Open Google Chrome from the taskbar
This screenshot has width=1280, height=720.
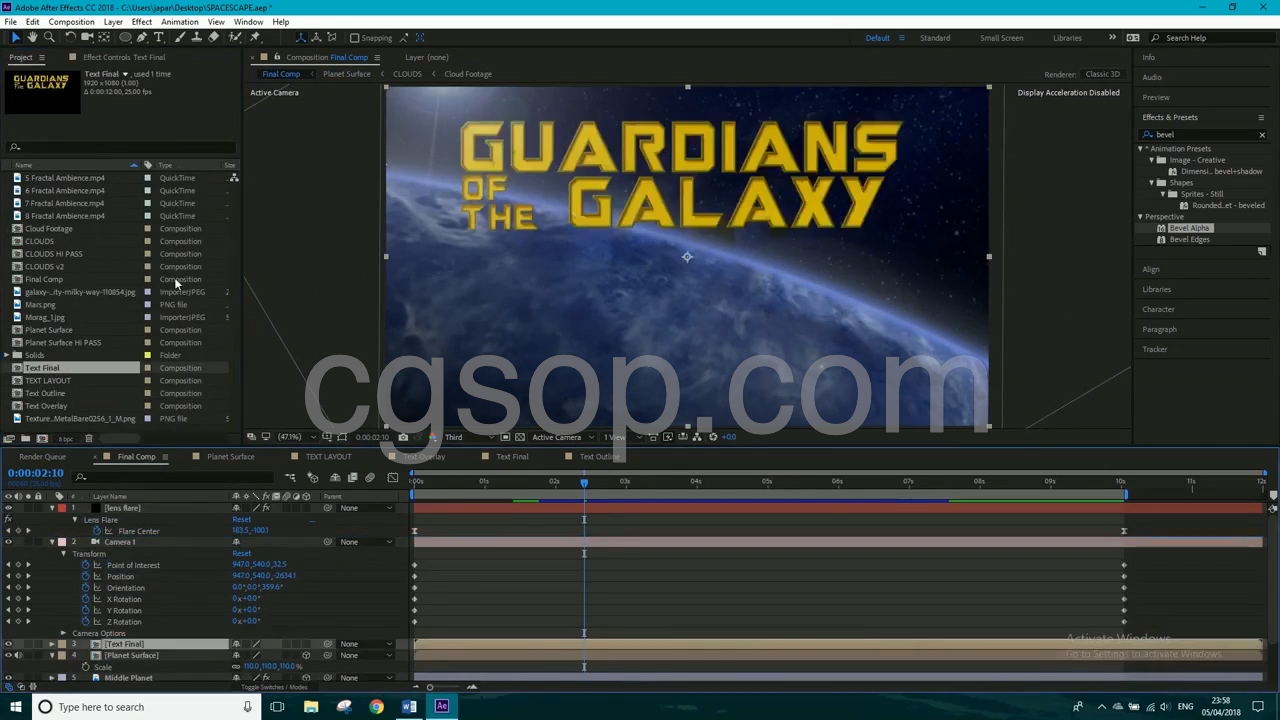(376, 707)
